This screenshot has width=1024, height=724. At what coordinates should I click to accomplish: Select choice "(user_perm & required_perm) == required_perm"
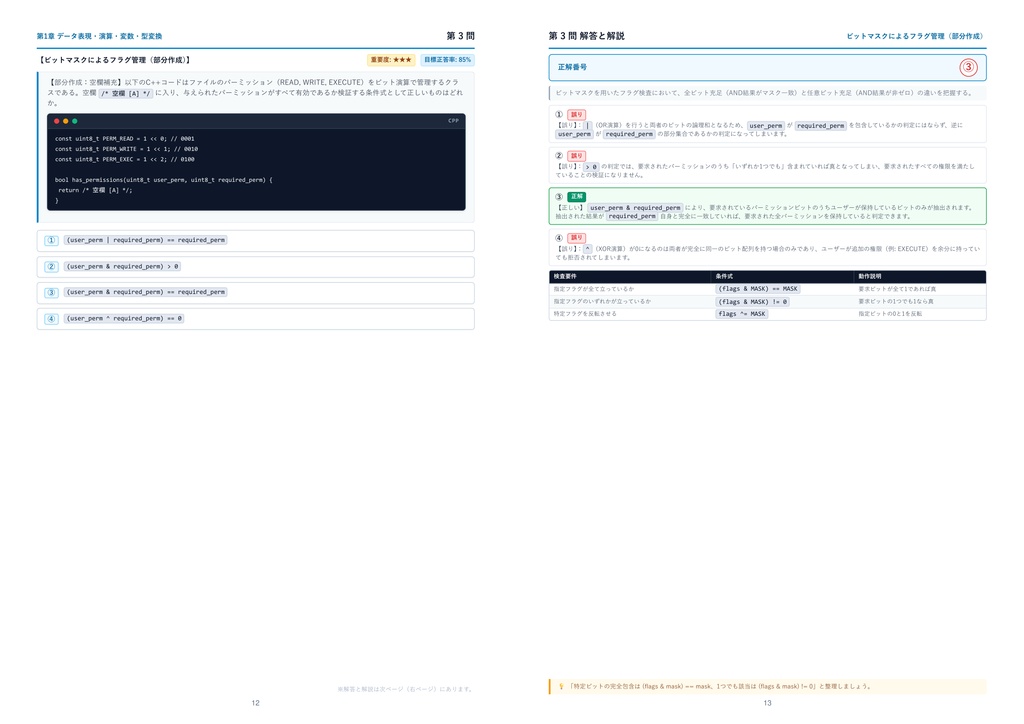click(255, 292)
